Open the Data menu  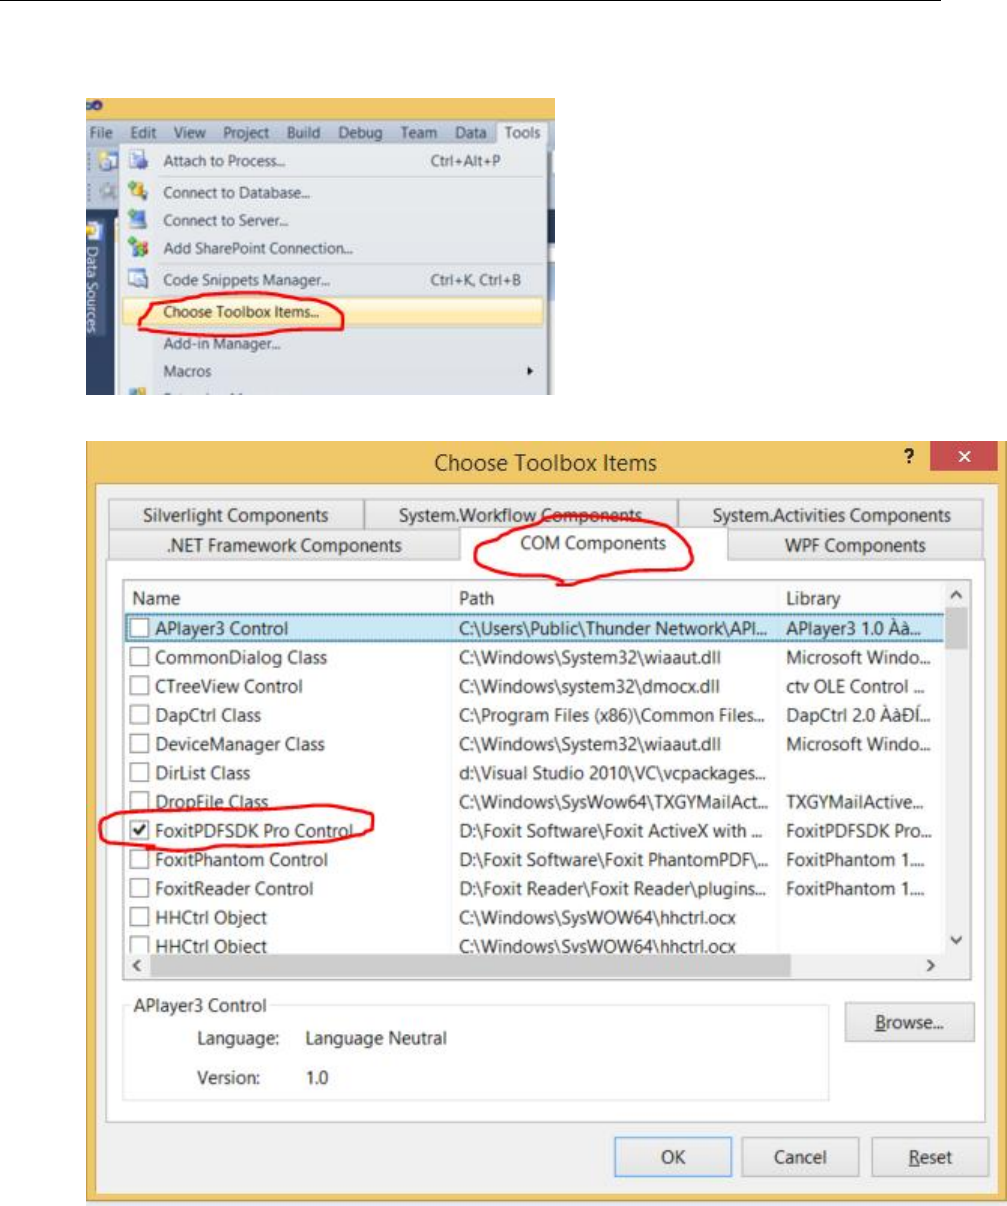pyautogui.click(x=470, y=132)
